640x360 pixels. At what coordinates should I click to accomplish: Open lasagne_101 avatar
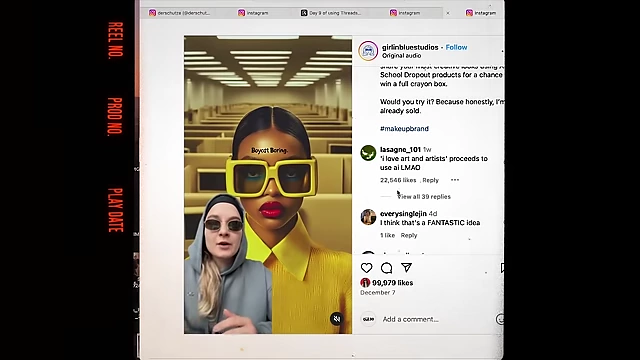[x=368, y=153]
